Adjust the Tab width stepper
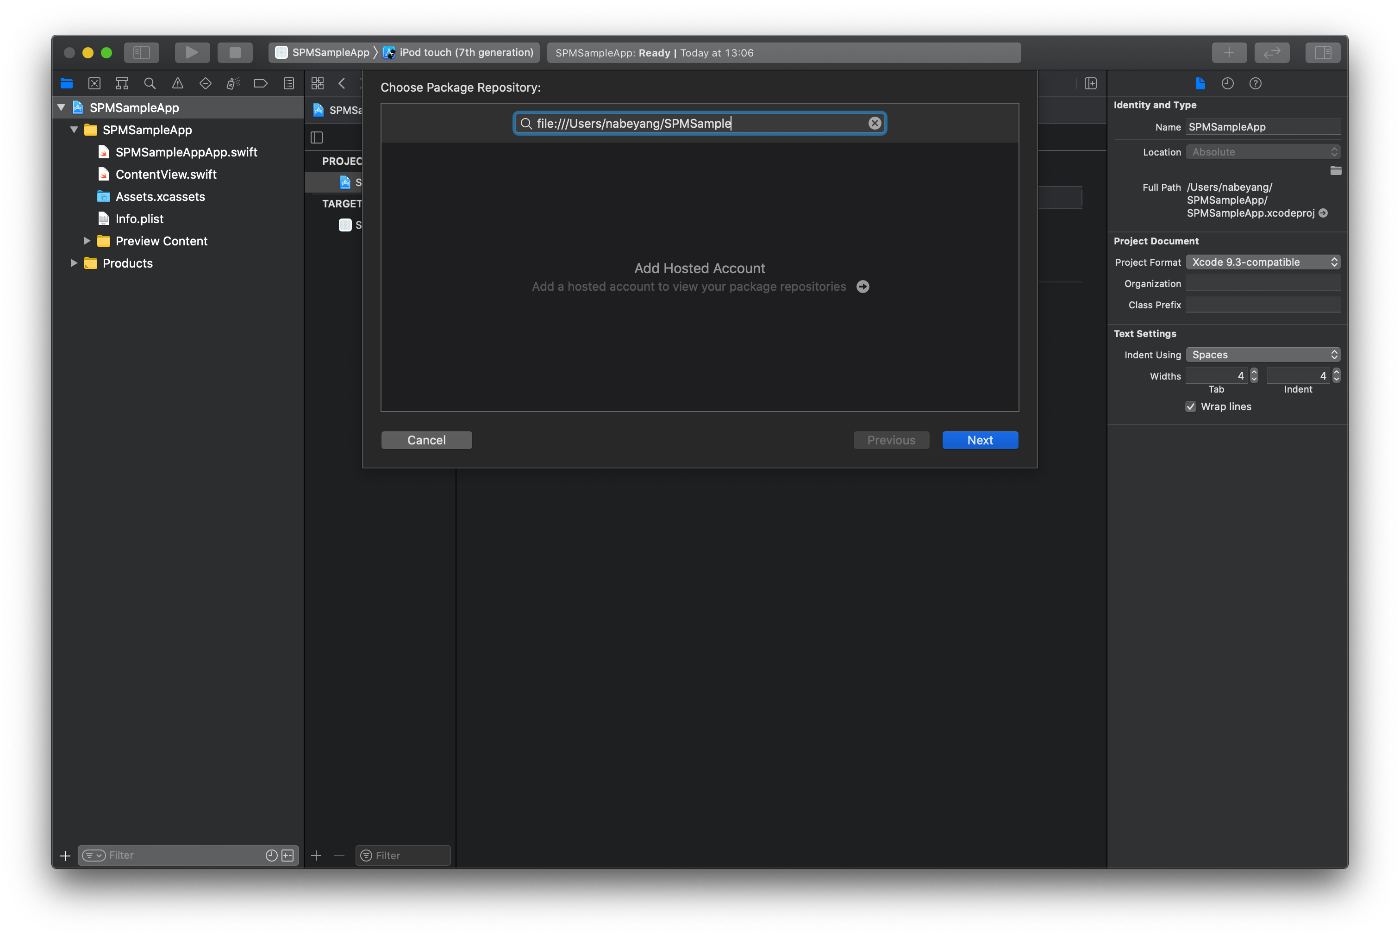The image size is (1400, 937). pyautogui.click(x=1254, y=376)
